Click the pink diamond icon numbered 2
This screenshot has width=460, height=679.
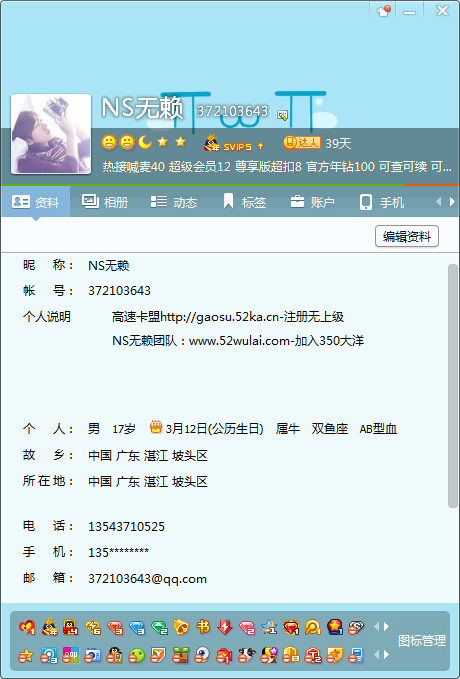click(x=247, y=627)
